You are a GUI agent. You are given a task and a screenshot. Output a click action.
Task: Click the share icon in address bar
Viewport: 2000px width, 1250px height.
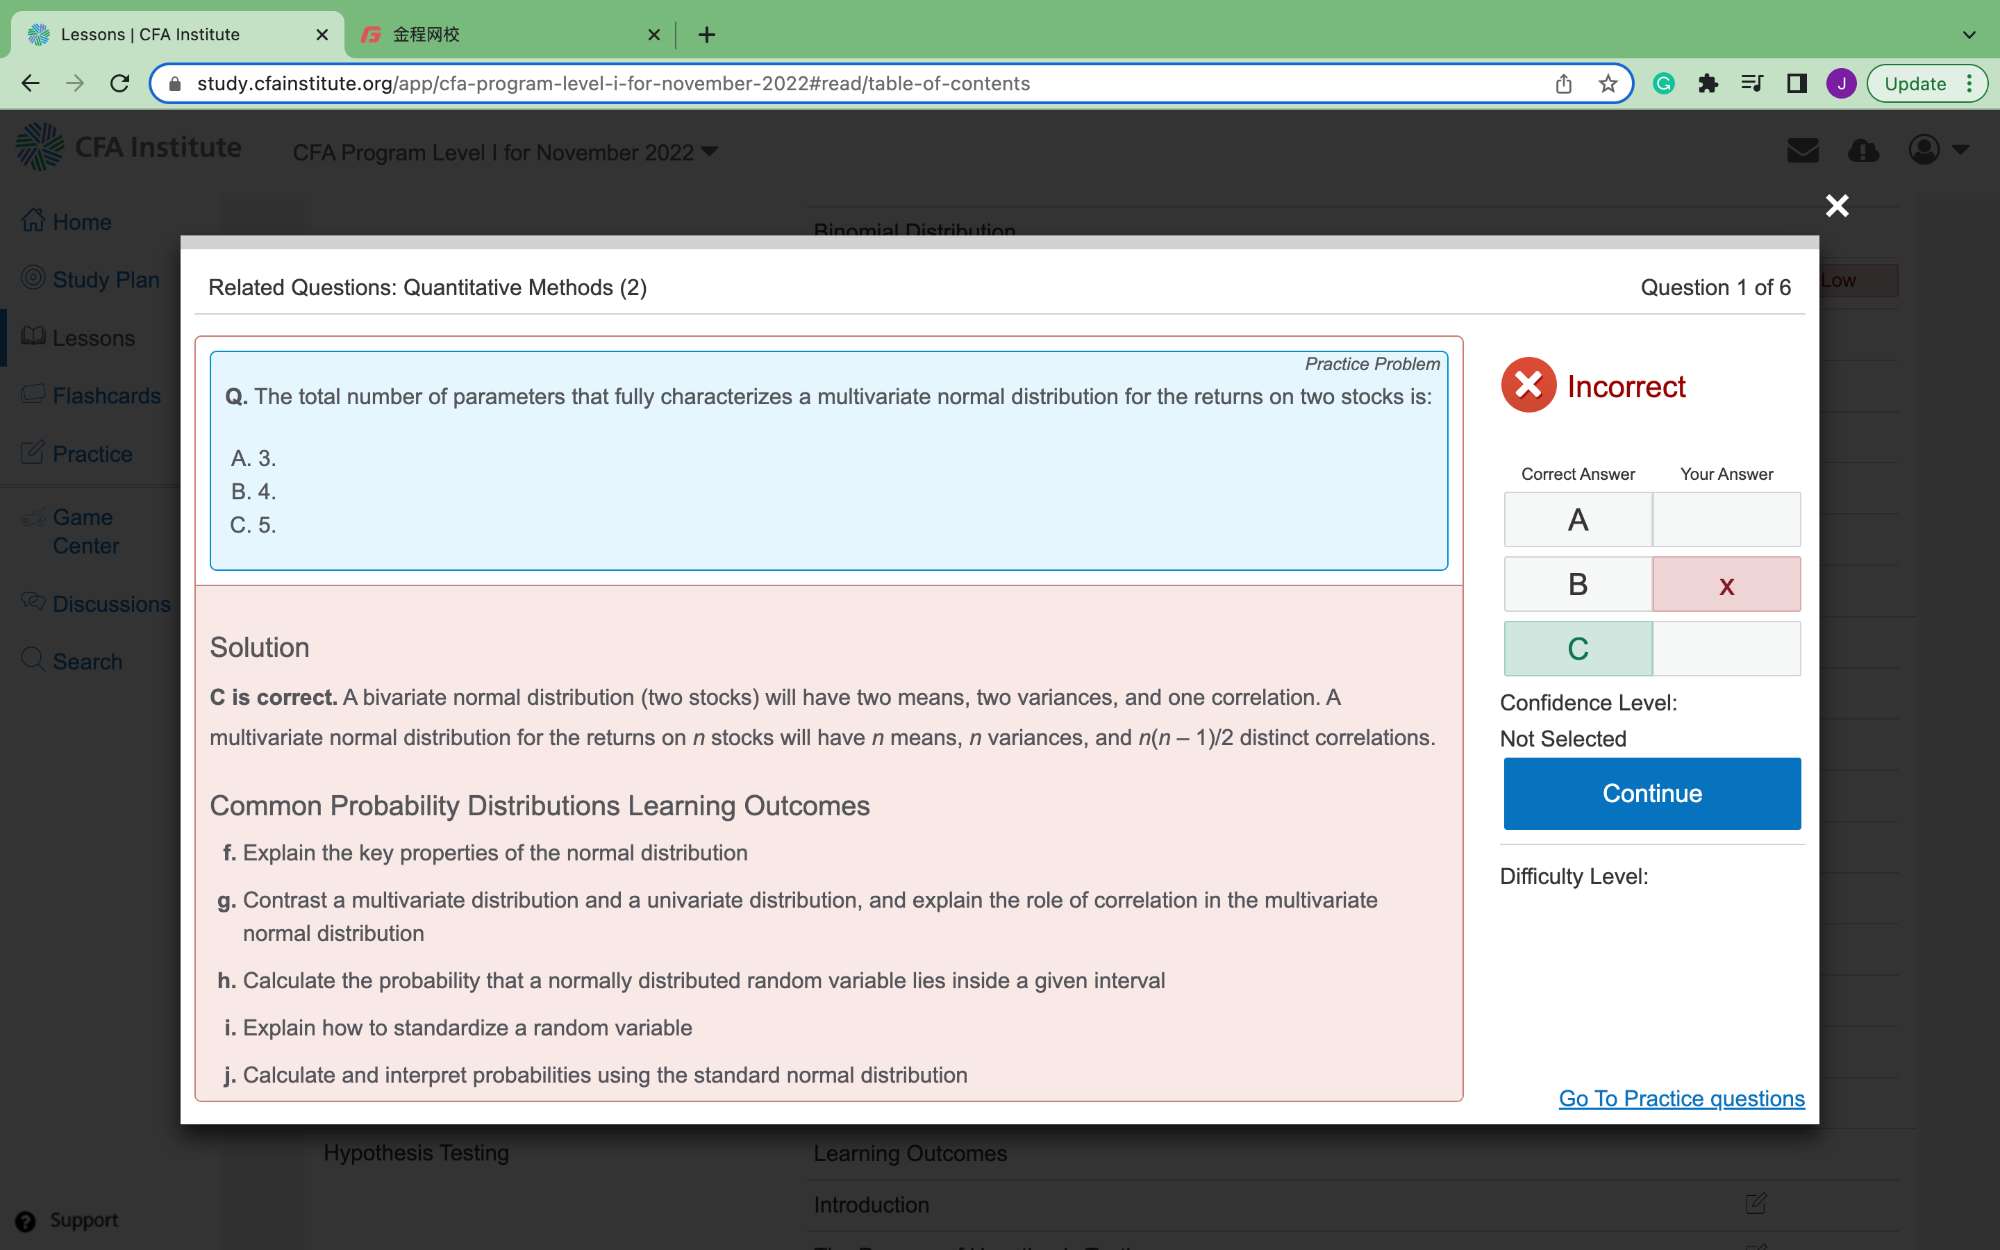click(x=1564, y=84)
